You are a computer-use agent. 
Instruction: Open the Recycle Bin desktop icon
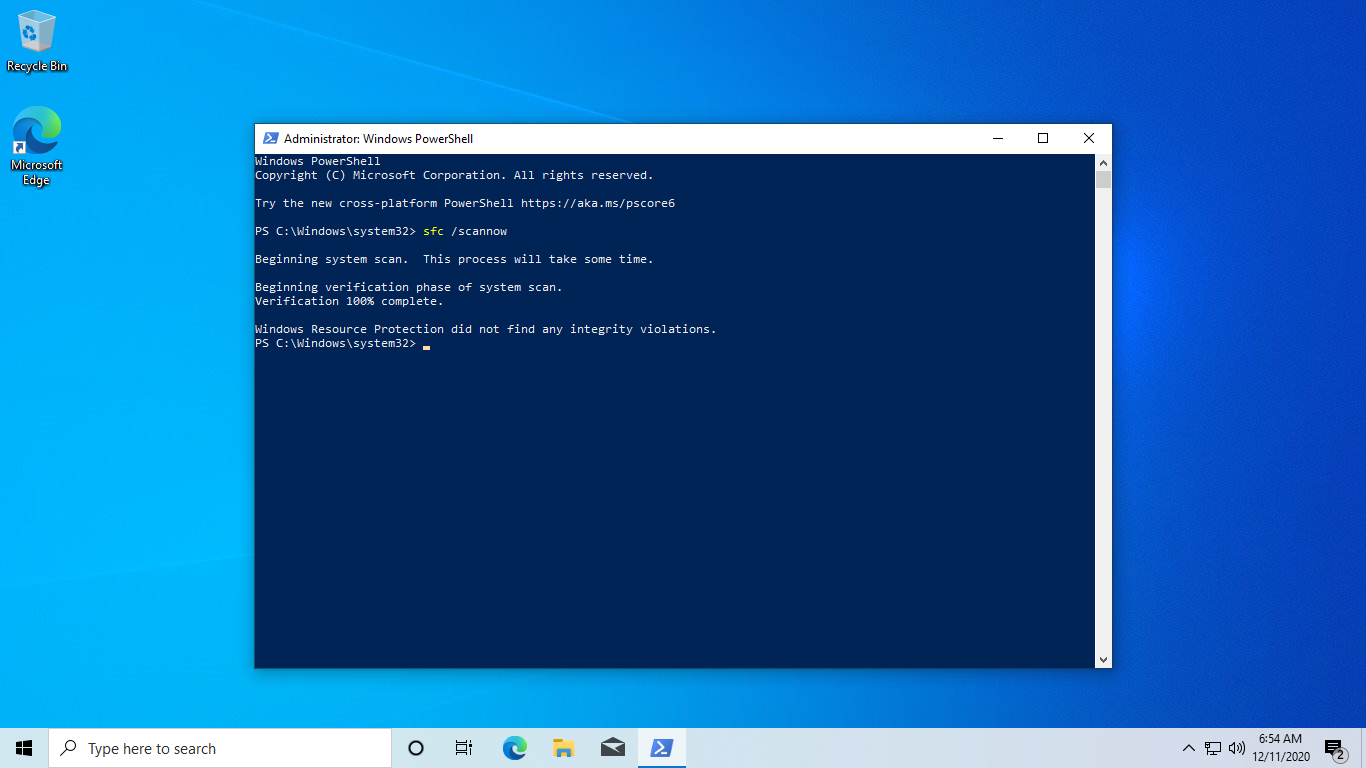coord(37,42)
